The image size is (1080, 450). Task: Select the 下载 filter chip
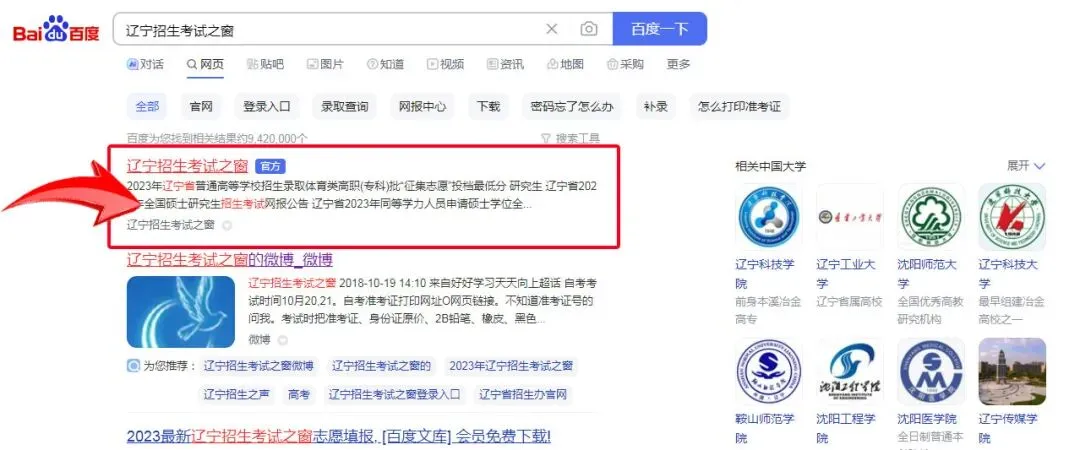pyautogui.click(x=488, y=107)
